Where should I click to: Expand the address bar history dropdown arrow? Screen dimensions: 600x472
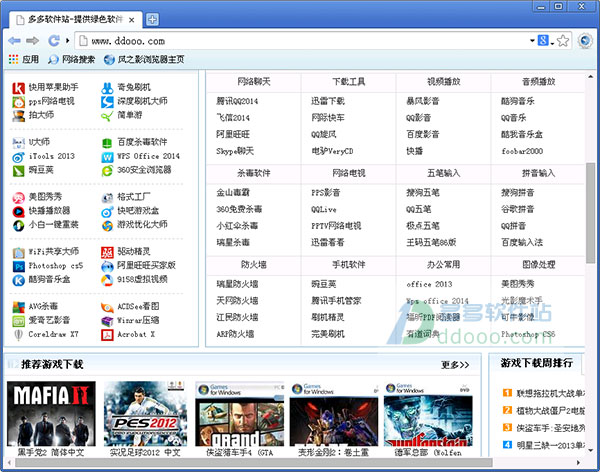click(x=532, y=40)
